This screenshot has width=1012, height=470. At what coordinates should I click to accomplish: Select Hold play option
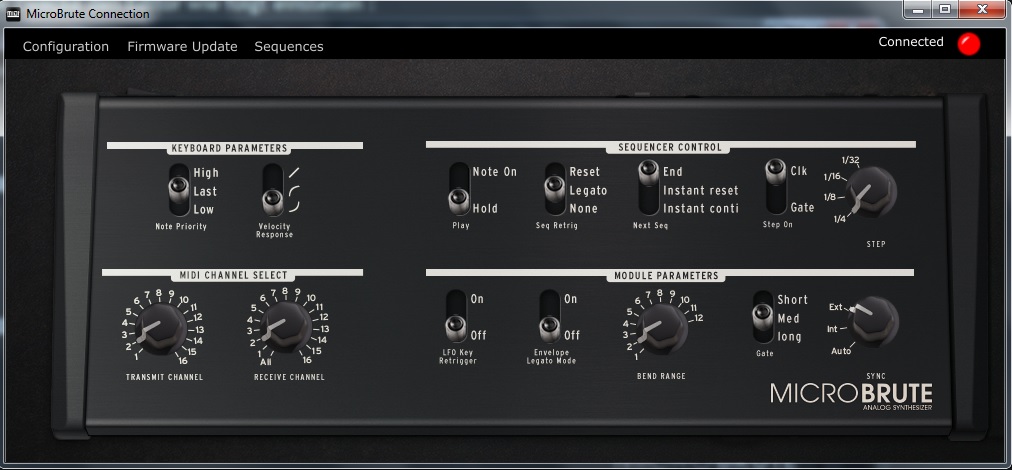click(485, 209)
